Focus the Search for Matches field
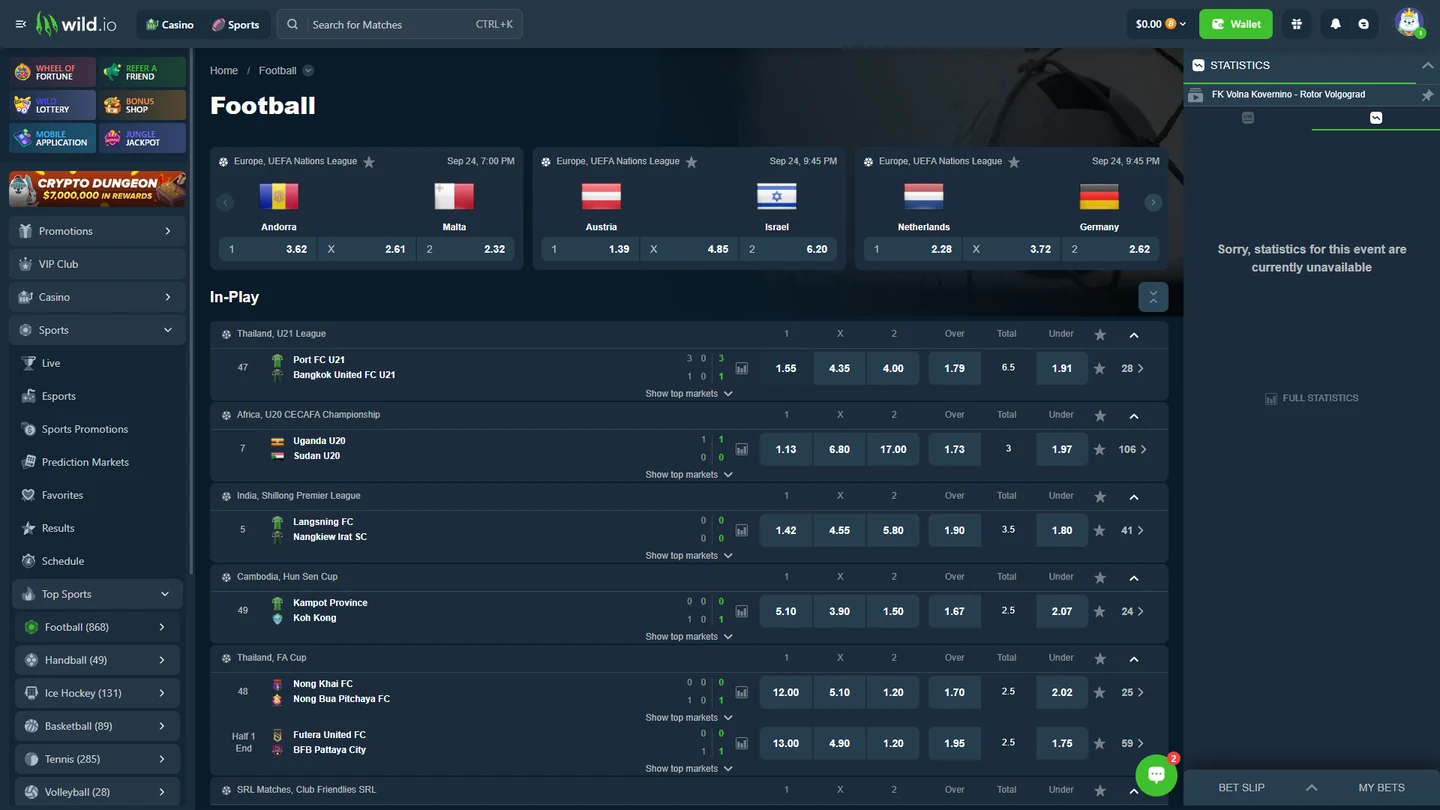Viewport: 1440px width, 810px height. [400, 24]
